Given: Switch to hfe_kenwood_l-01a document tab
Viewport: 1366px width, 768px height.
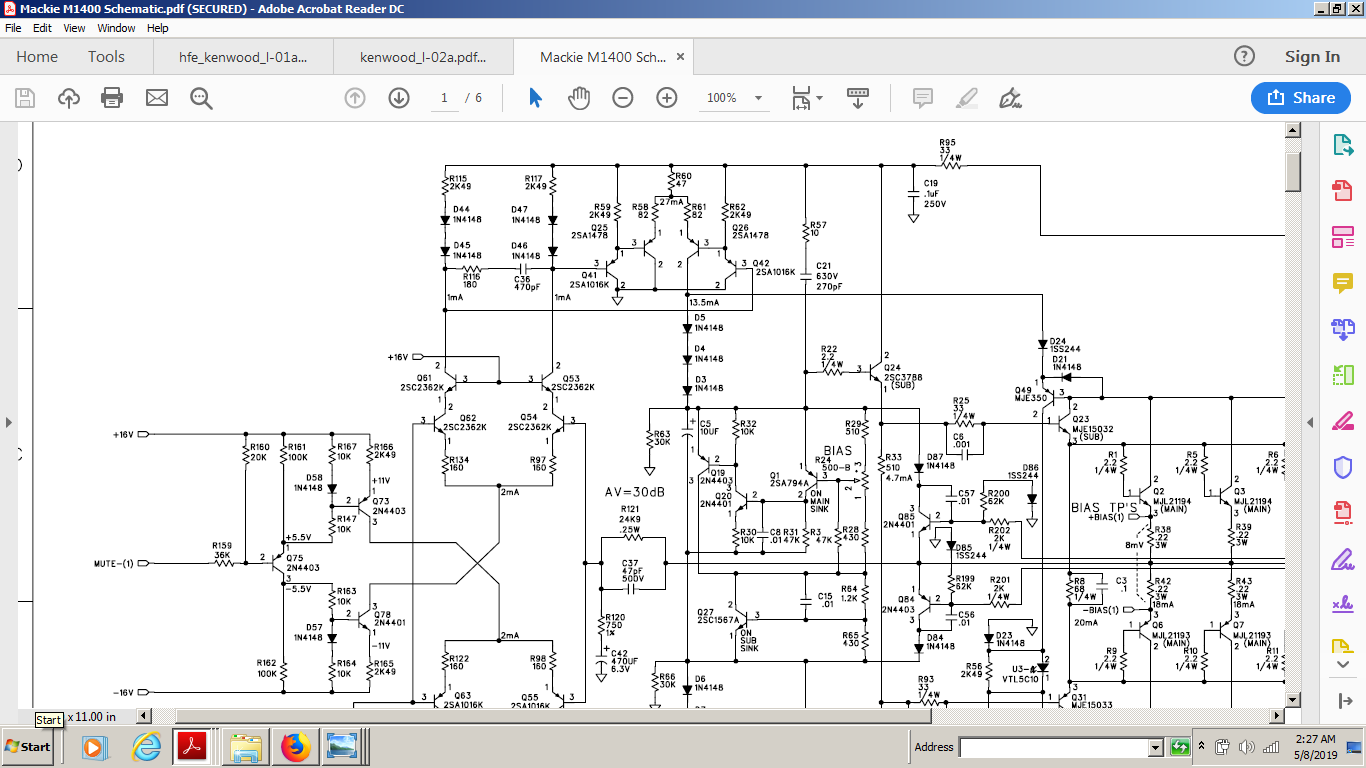Looking at the screenshot, I should tap(243, 57).
